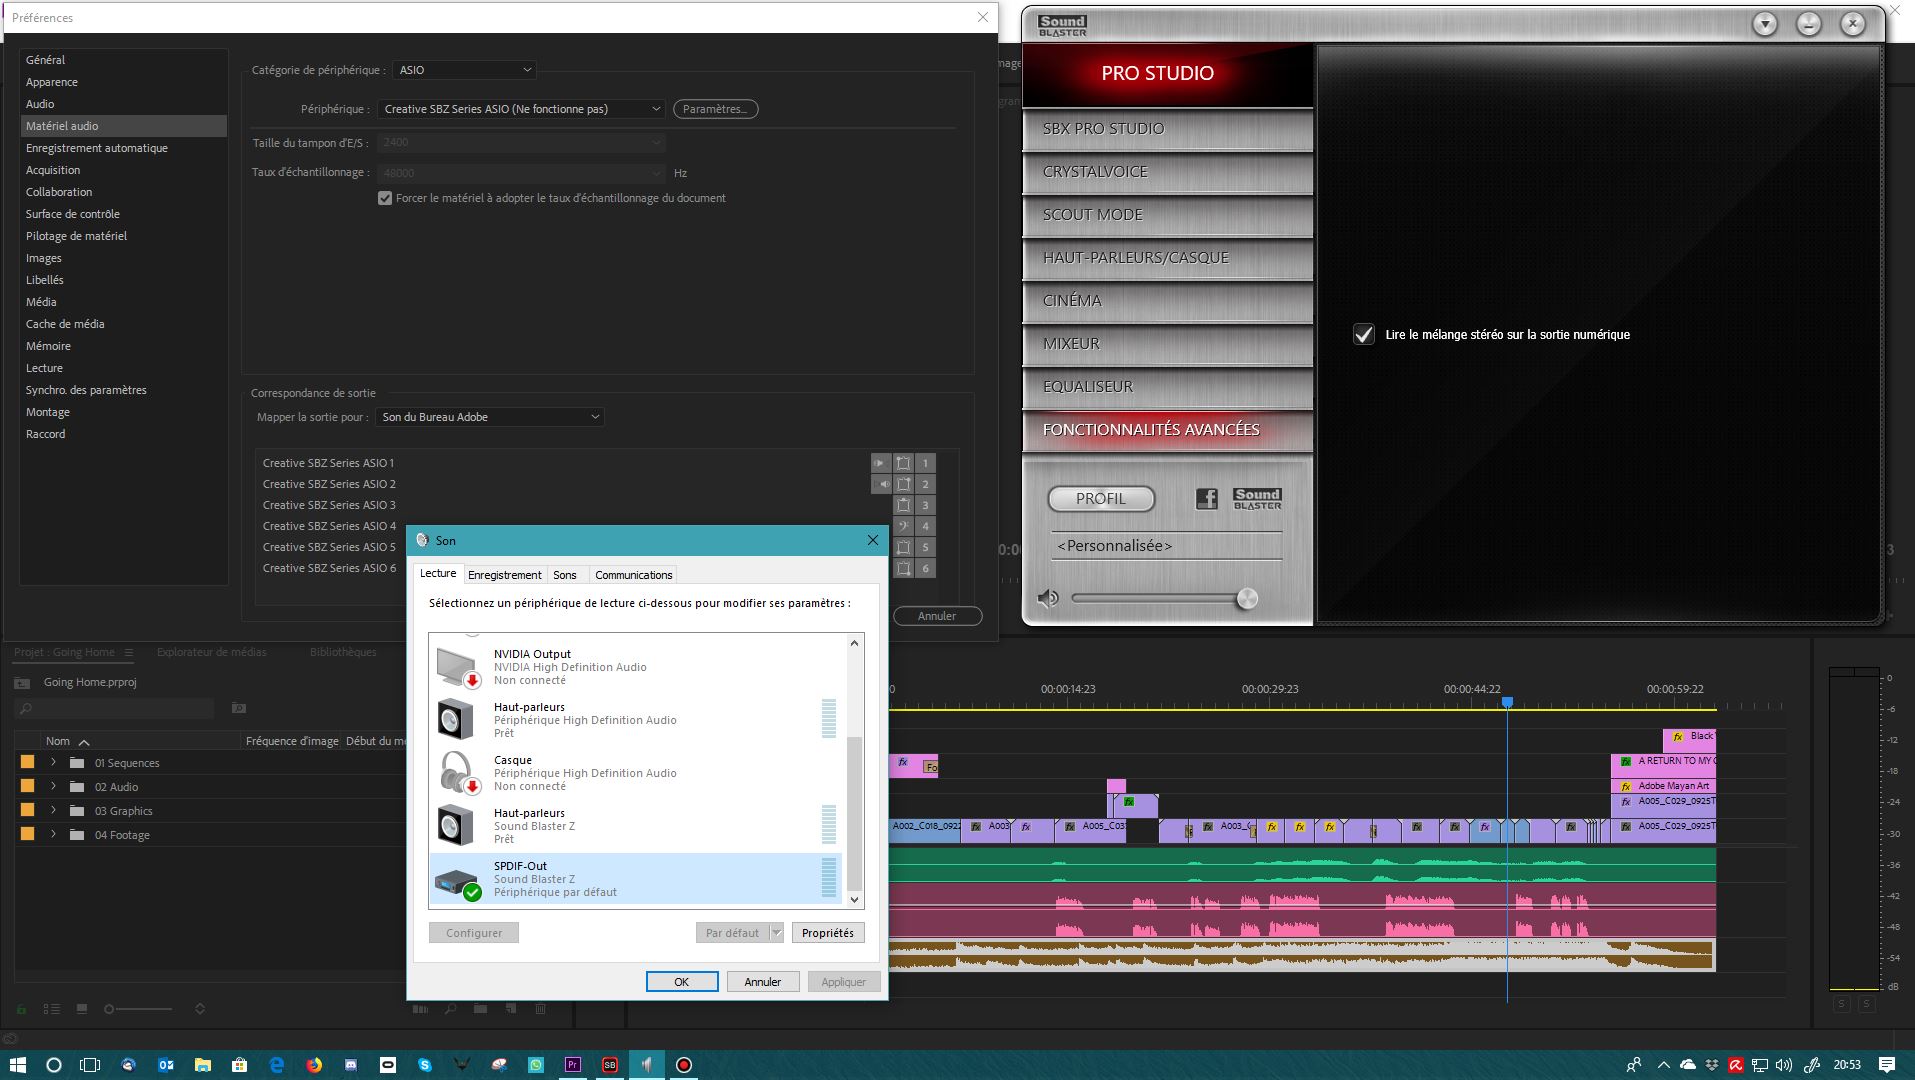The width and height of the screenshot is (1915, 1080).
Task: Select 'Cache de média' in Préférences sidebar
Action: point(123,324)
